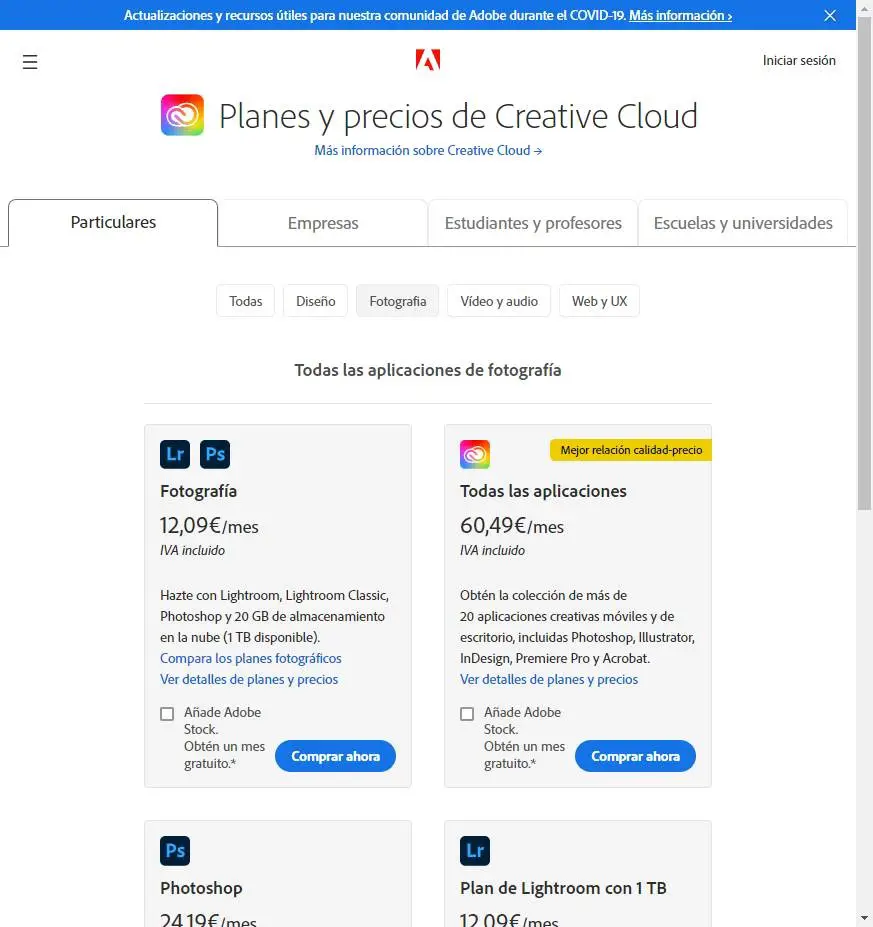
Task: Click the vertical page scrollbar thumb
Action: click(865, 263)
